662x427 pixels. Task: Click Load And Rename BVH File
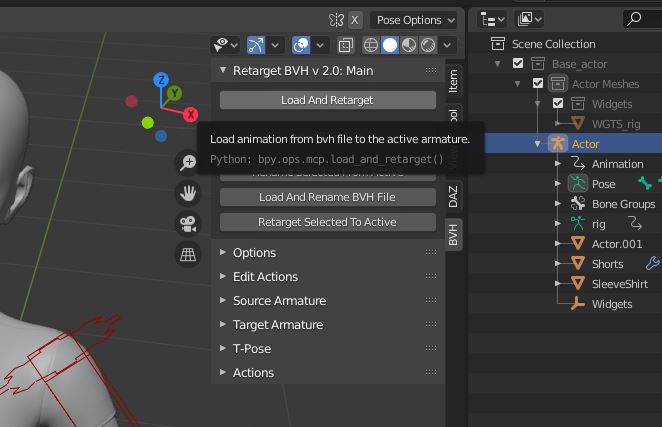coord(328,197)
